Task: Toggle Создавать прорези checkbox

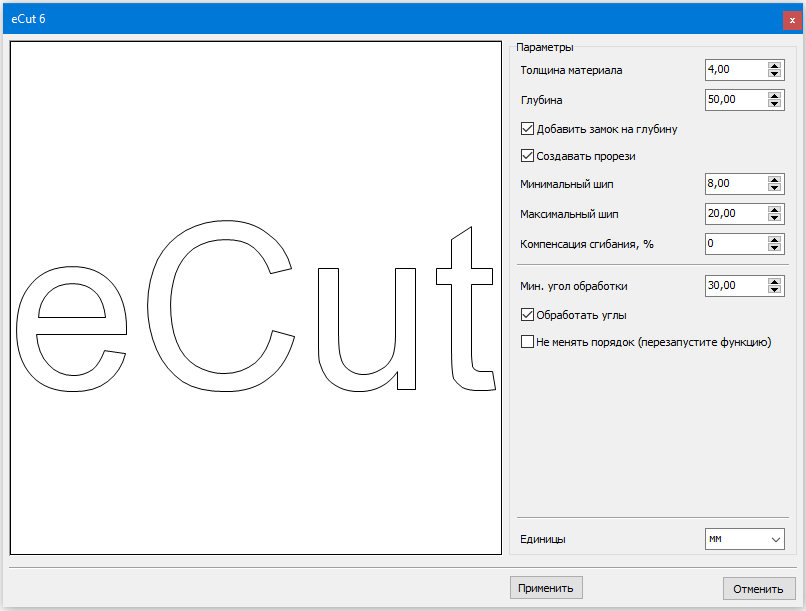Action: click(x=528, y=156)
